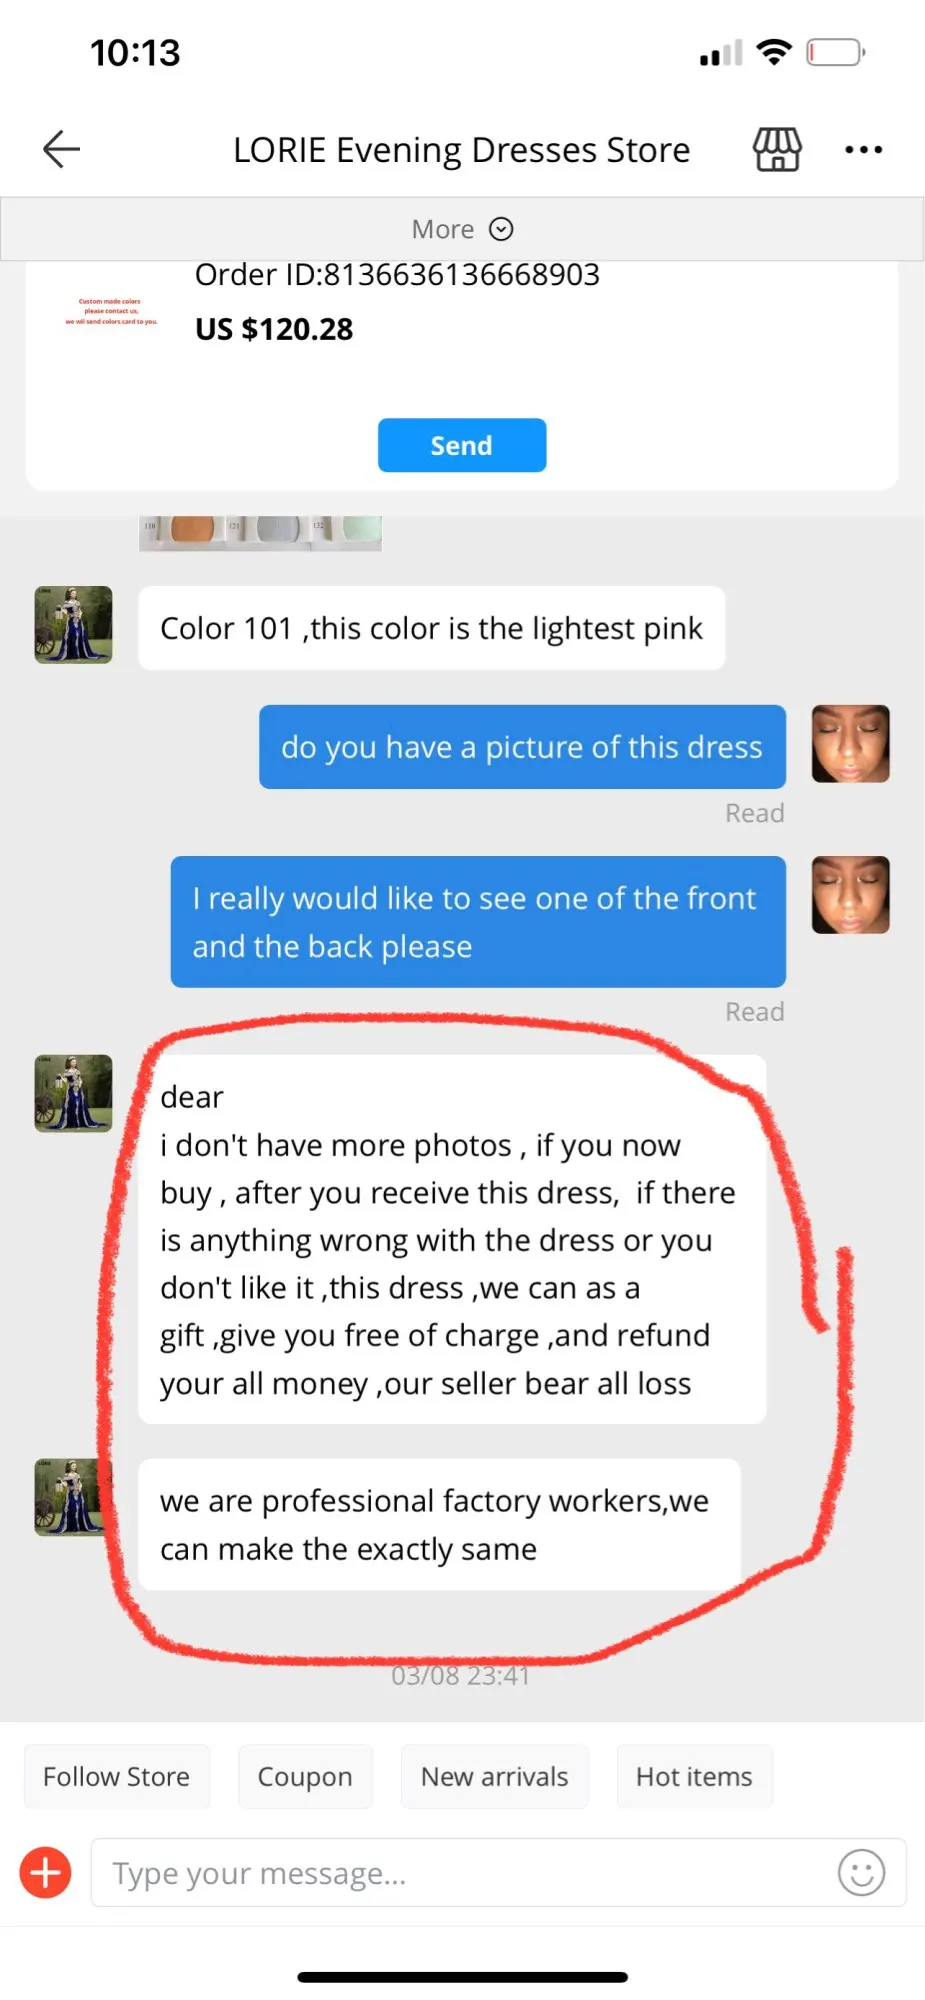This screenshot has height=2000, width=925.
Task: Tap buyer avatar beside picture request message
Action: [850, 744]
